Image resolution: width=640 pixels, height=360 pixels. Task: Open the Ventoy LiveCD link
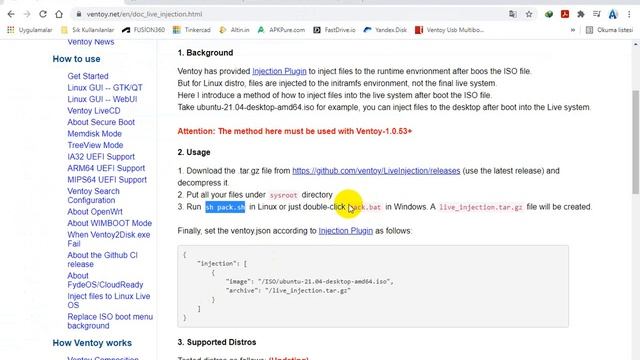pyautogui.click(x=94, y=110)
